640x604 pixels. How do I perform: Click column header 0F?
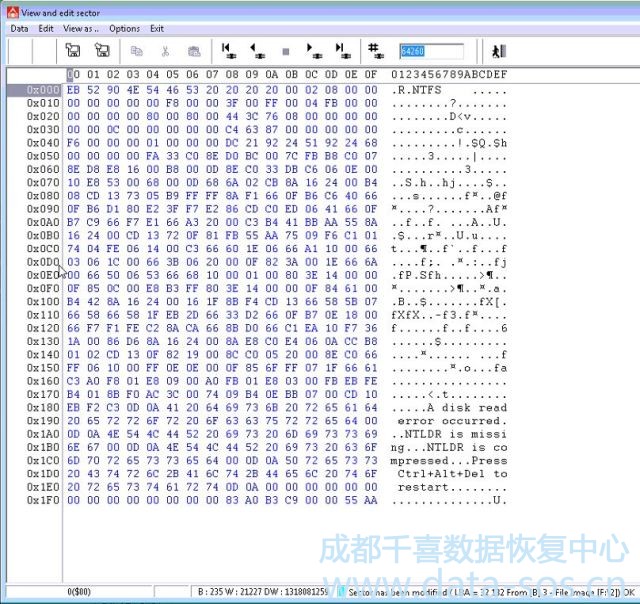(371, 75)
